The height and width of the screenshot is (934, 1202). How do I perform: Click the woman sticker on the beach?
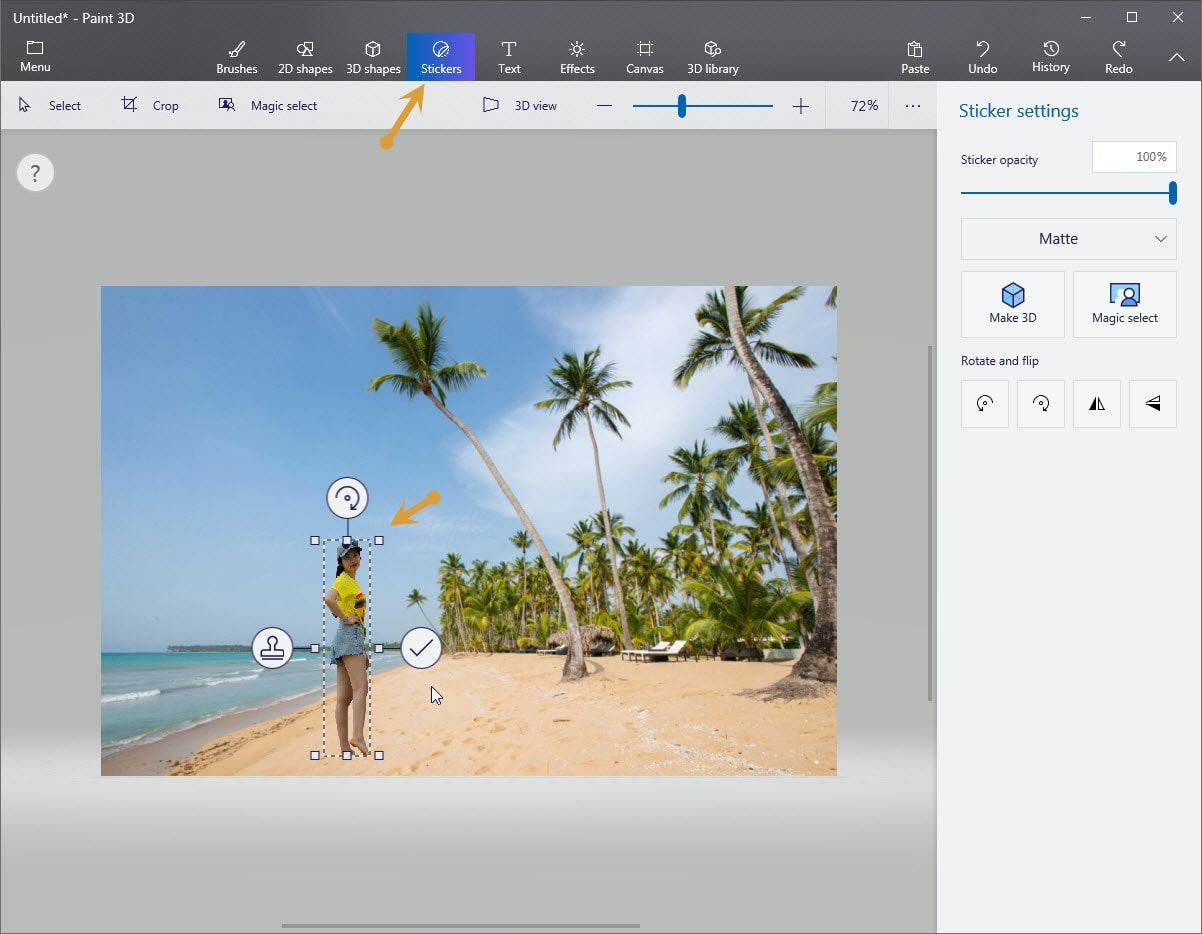coord(347,648)
